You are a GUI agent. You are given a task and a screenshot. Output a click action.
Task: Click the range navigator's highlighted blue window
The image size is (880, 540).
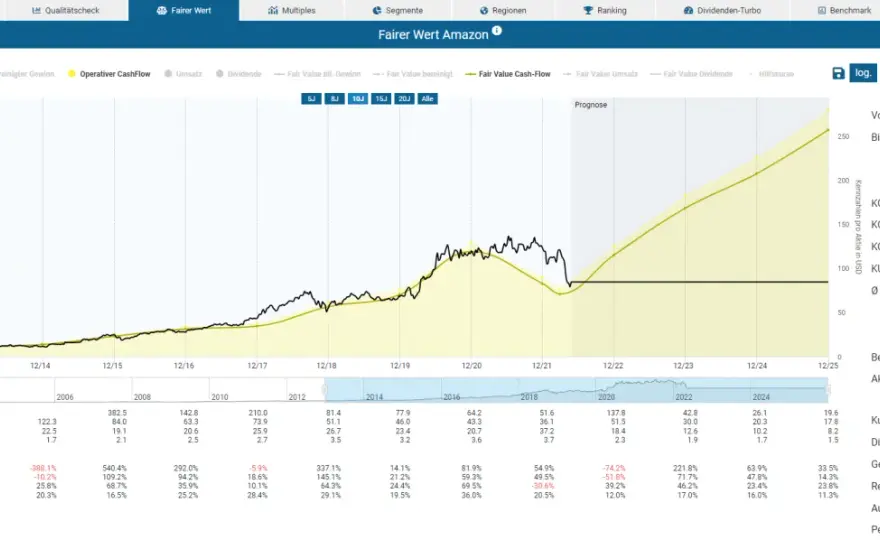point(576,390)
